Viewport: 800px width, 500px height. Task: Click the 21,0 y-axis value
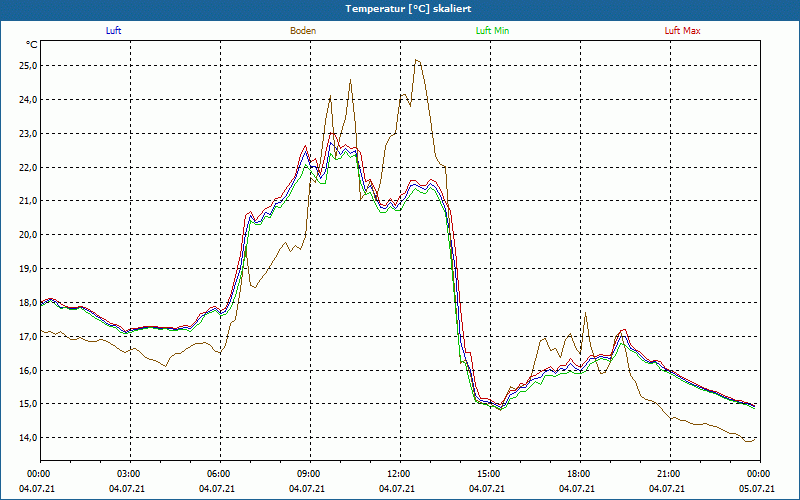[28, 201]
